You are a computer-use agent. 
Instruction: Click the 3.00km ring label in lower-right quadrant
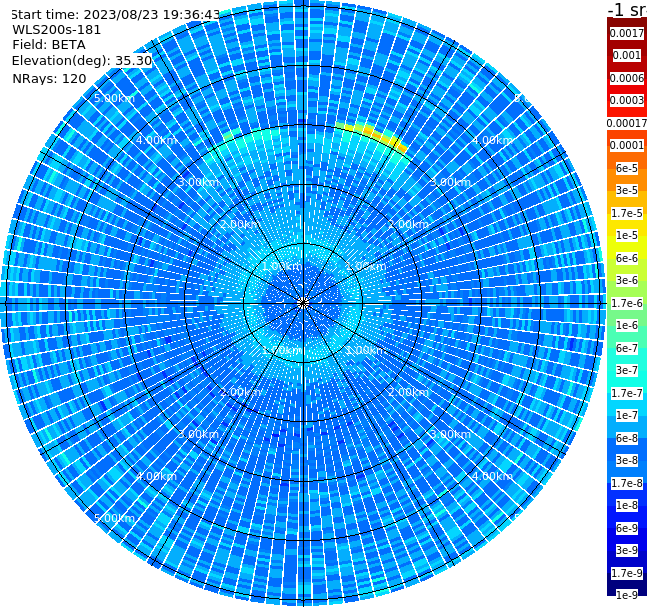pos(451,434)
